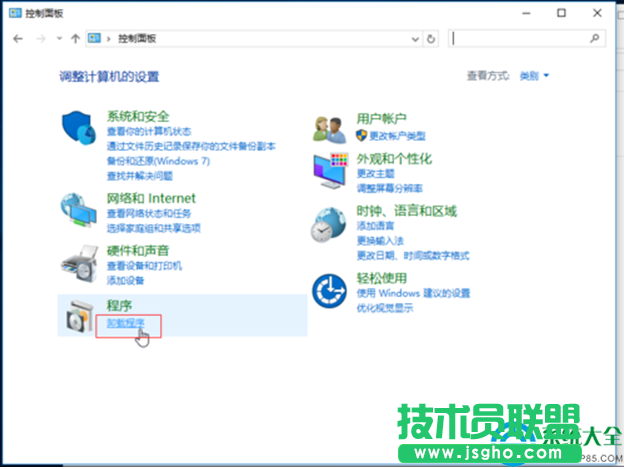Open 时钟、语言和区域 category
625x469 pixels.
point(407,211)
